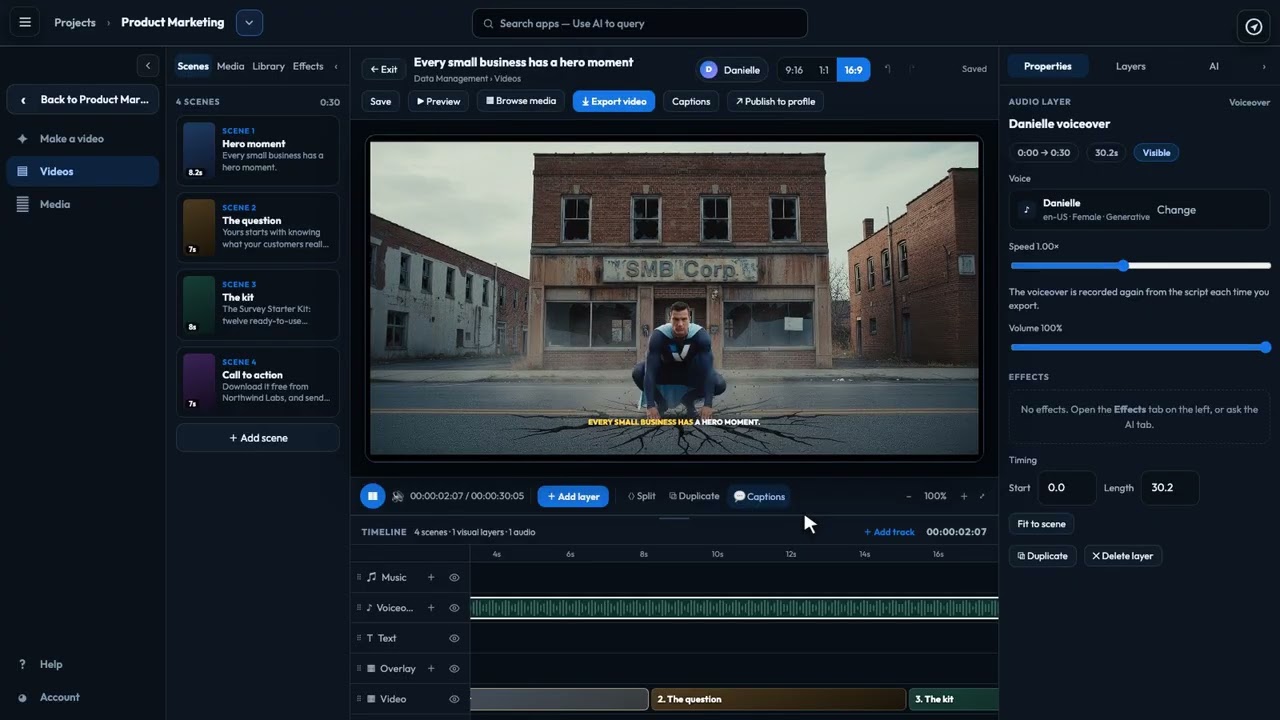Change the Danielle voice selection
This screenshot has height=720, width=1280.
pos(1176,210)
